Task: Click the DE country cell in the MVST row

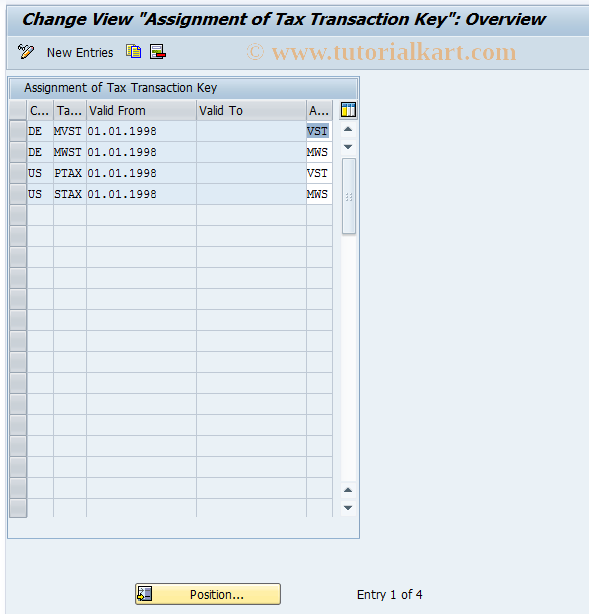Action: tap(40, 131)
